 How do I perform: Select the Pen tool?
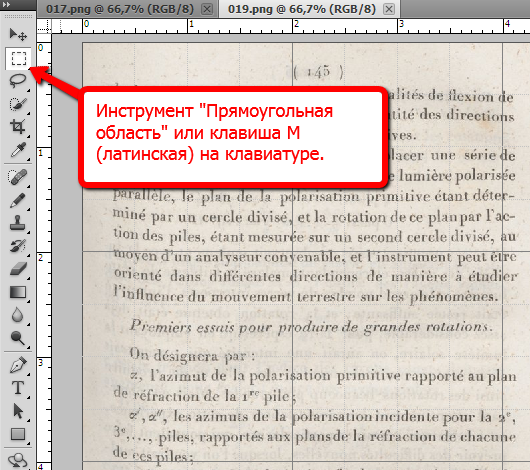18,365
